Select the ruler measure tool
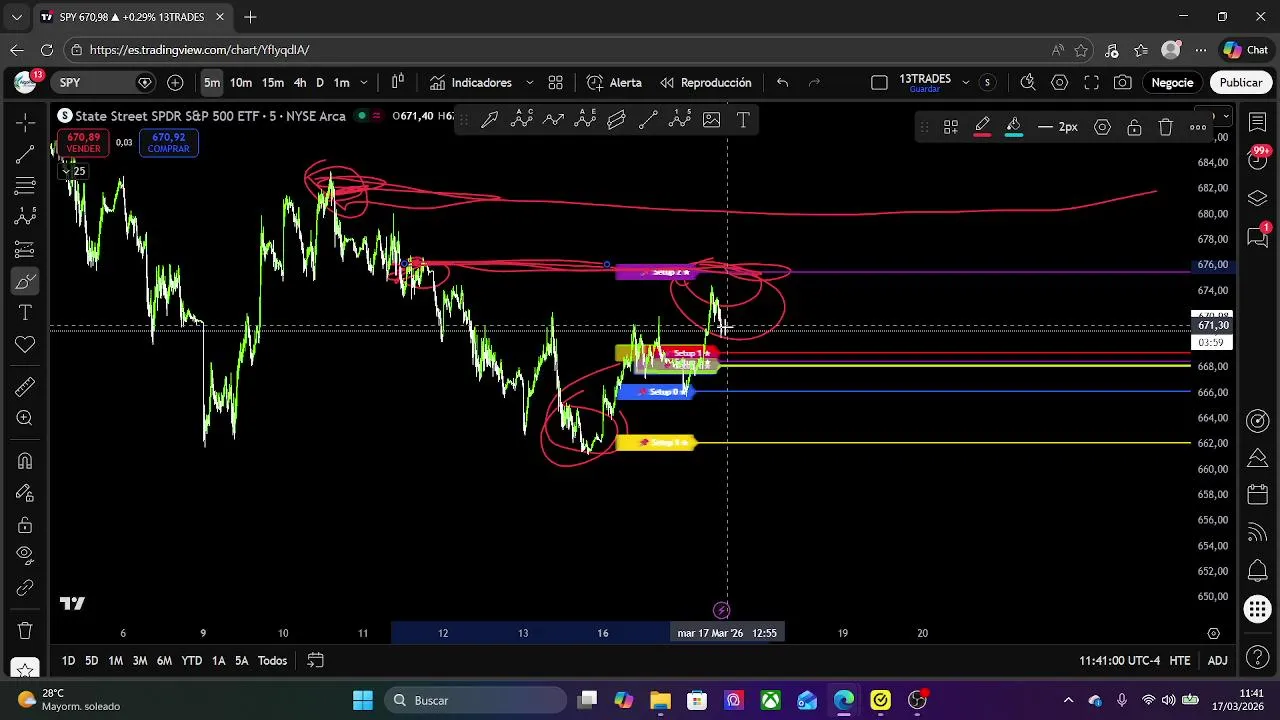The width and height of the screenshot is (1280, 720). point(25,387)
